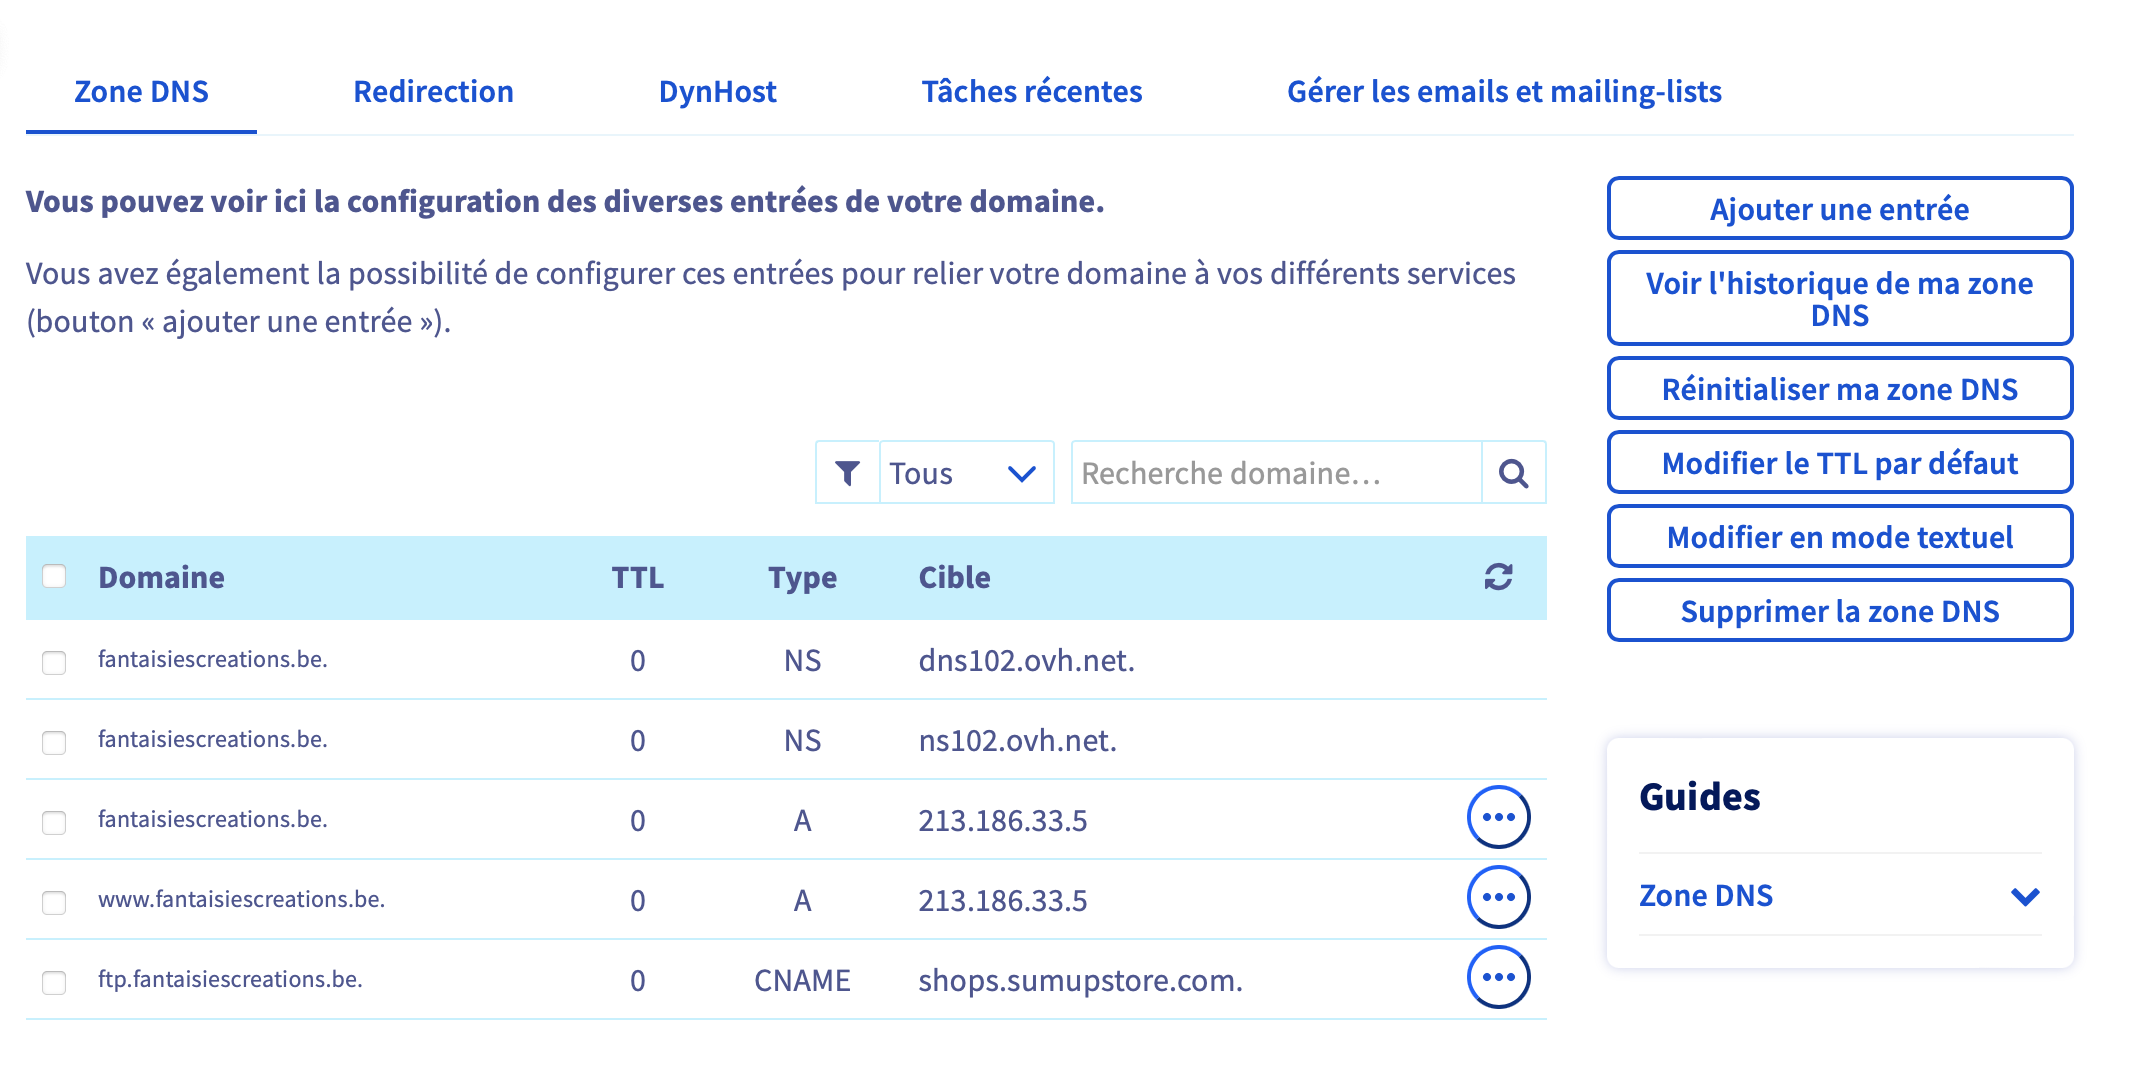Screen dimensions: 2150x1068
Task: Refresh the DNS entries table
Action: (x=1498, y=577)
